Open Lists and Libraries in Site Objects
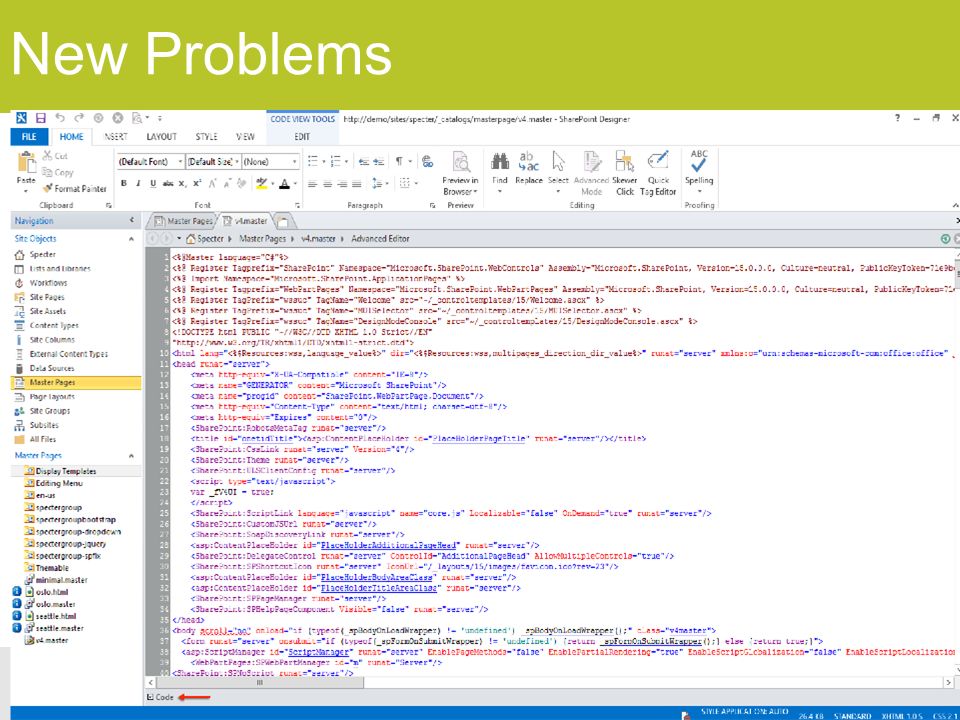Image resolution: width=960 pixels, height=720 pixels. coord(60,269)
